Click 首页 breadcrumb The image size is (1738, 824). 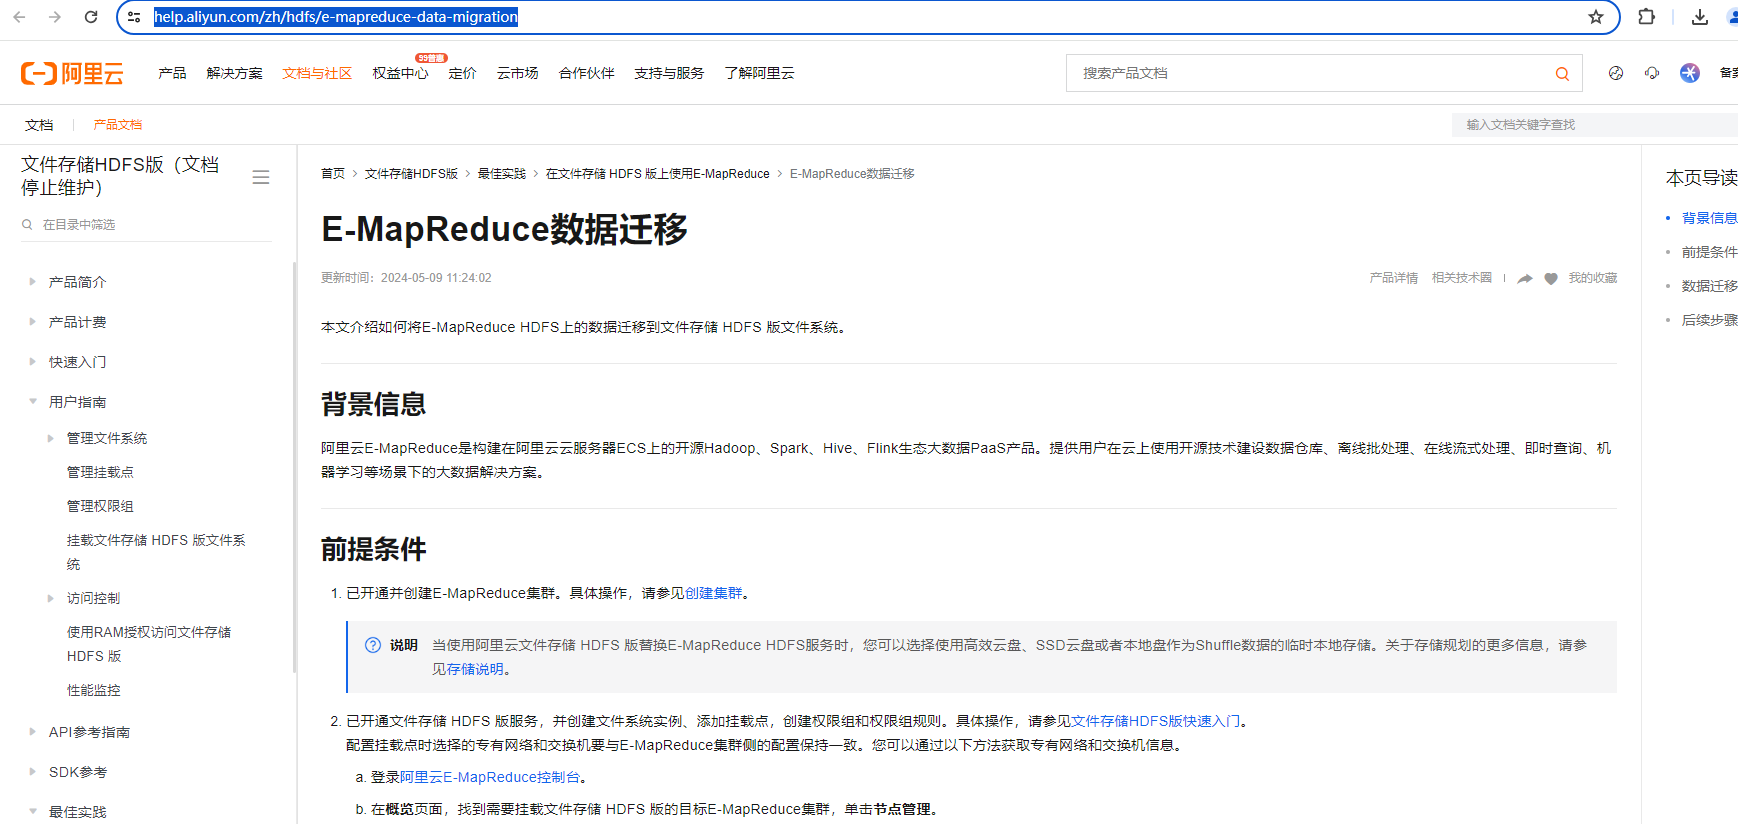(x=333, y=174)
